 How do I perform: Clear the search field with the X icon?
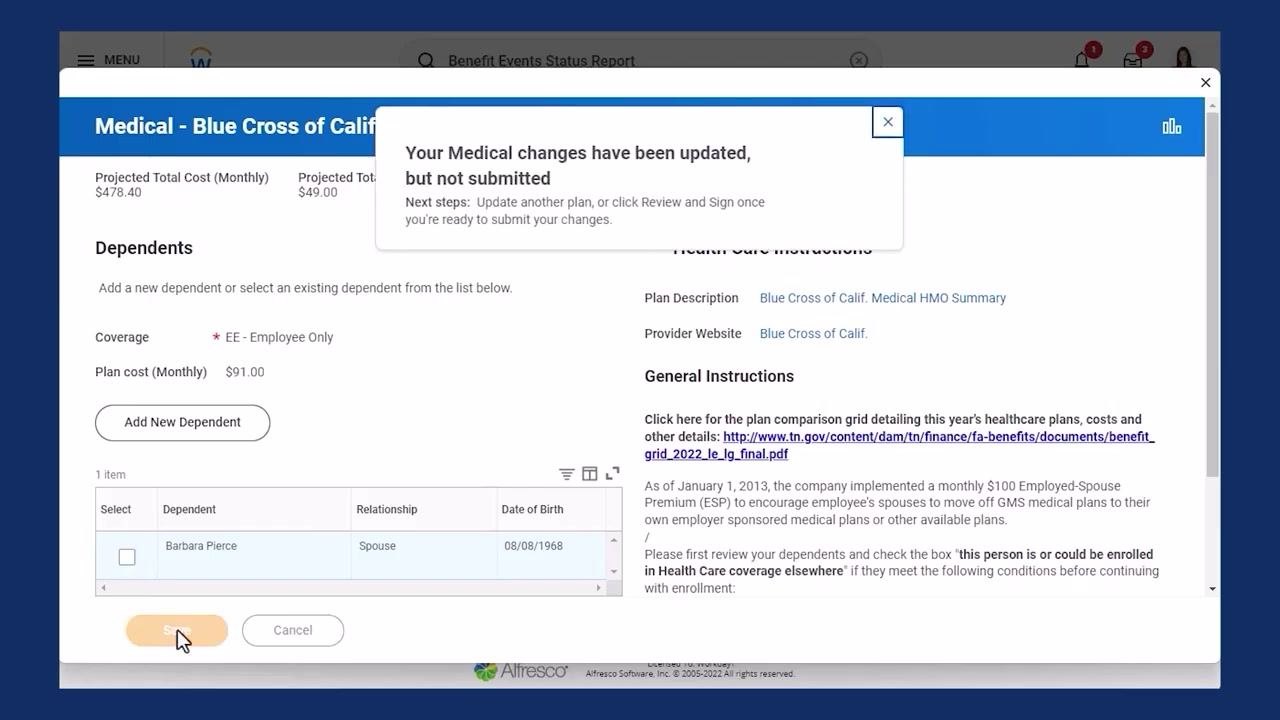point(859,60)
